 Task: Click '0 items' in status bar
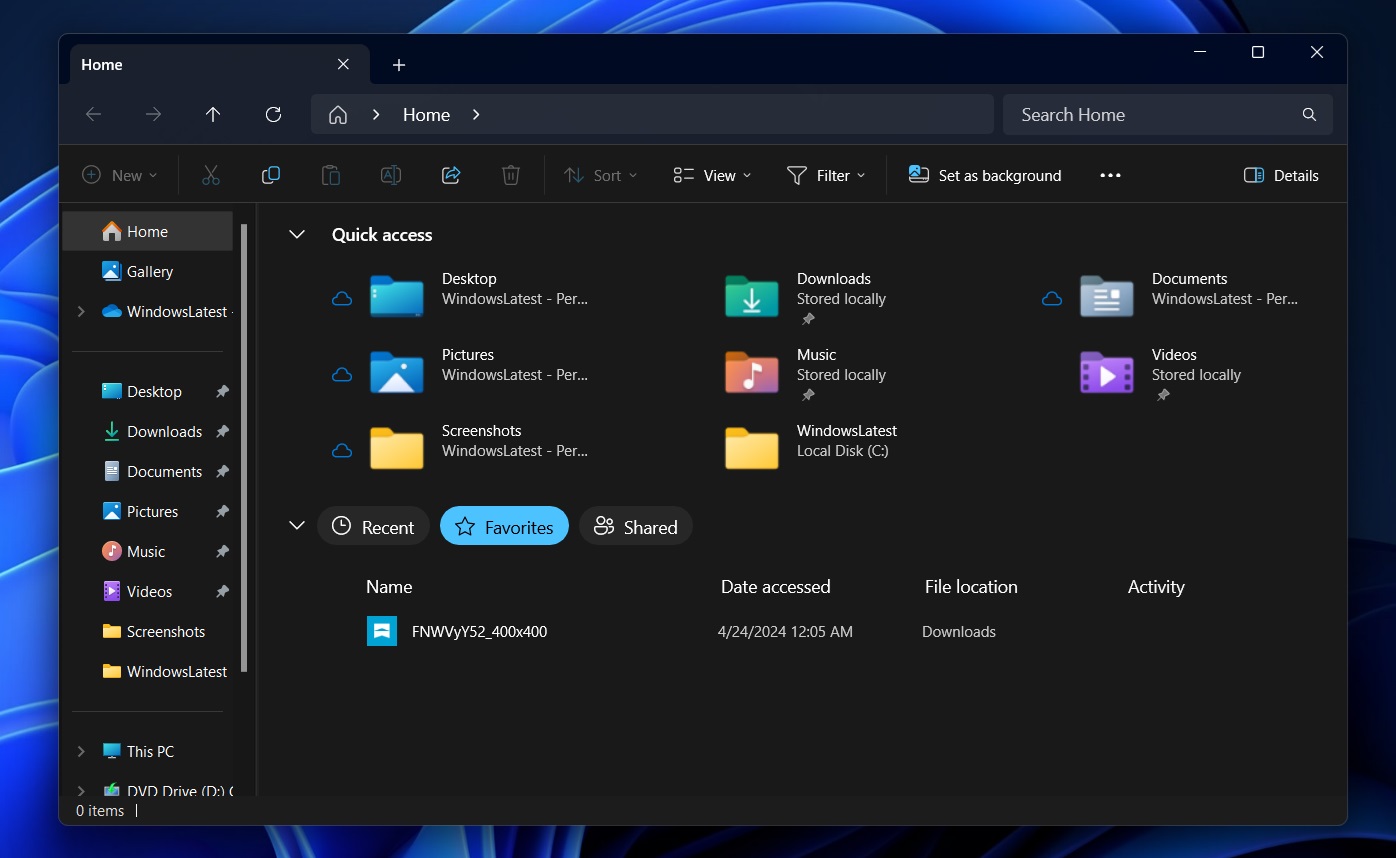[x=100, y=811]
